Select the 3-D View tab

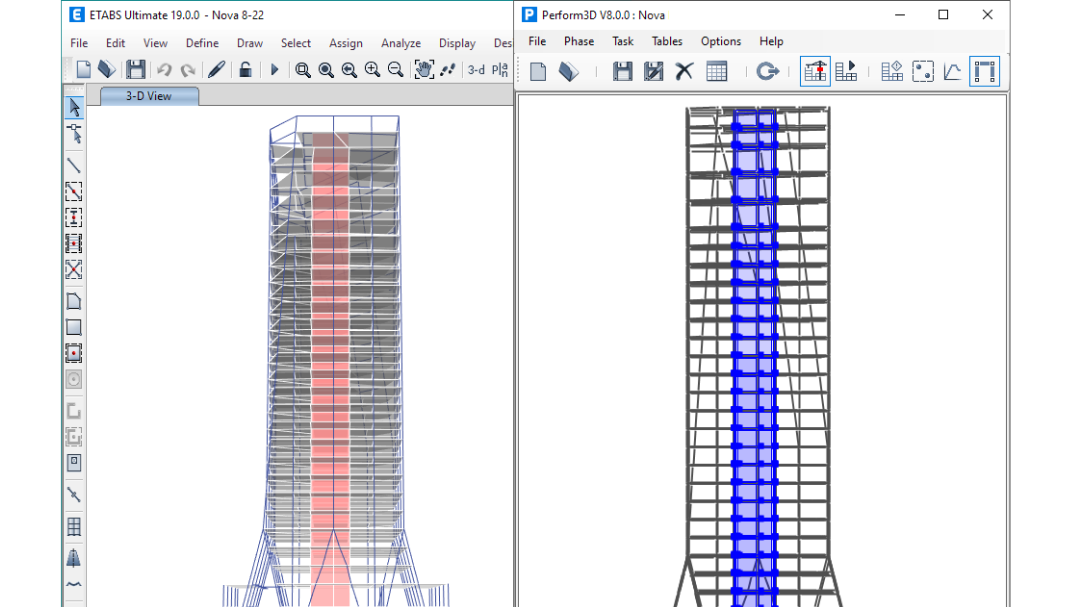148,96
